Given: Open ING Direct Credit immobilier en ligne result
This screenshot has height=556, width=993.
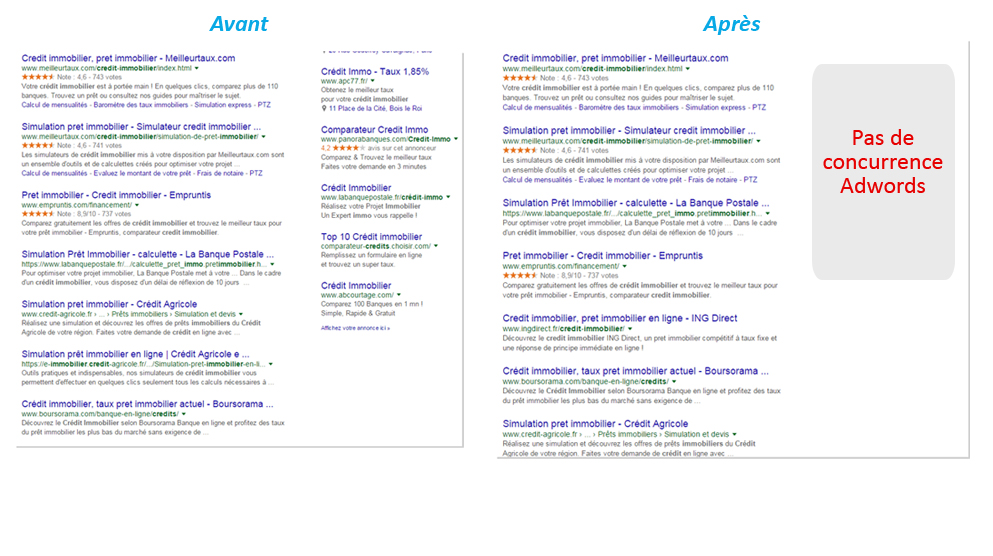Looking at the screenshot, I should (x=620, y=319).
